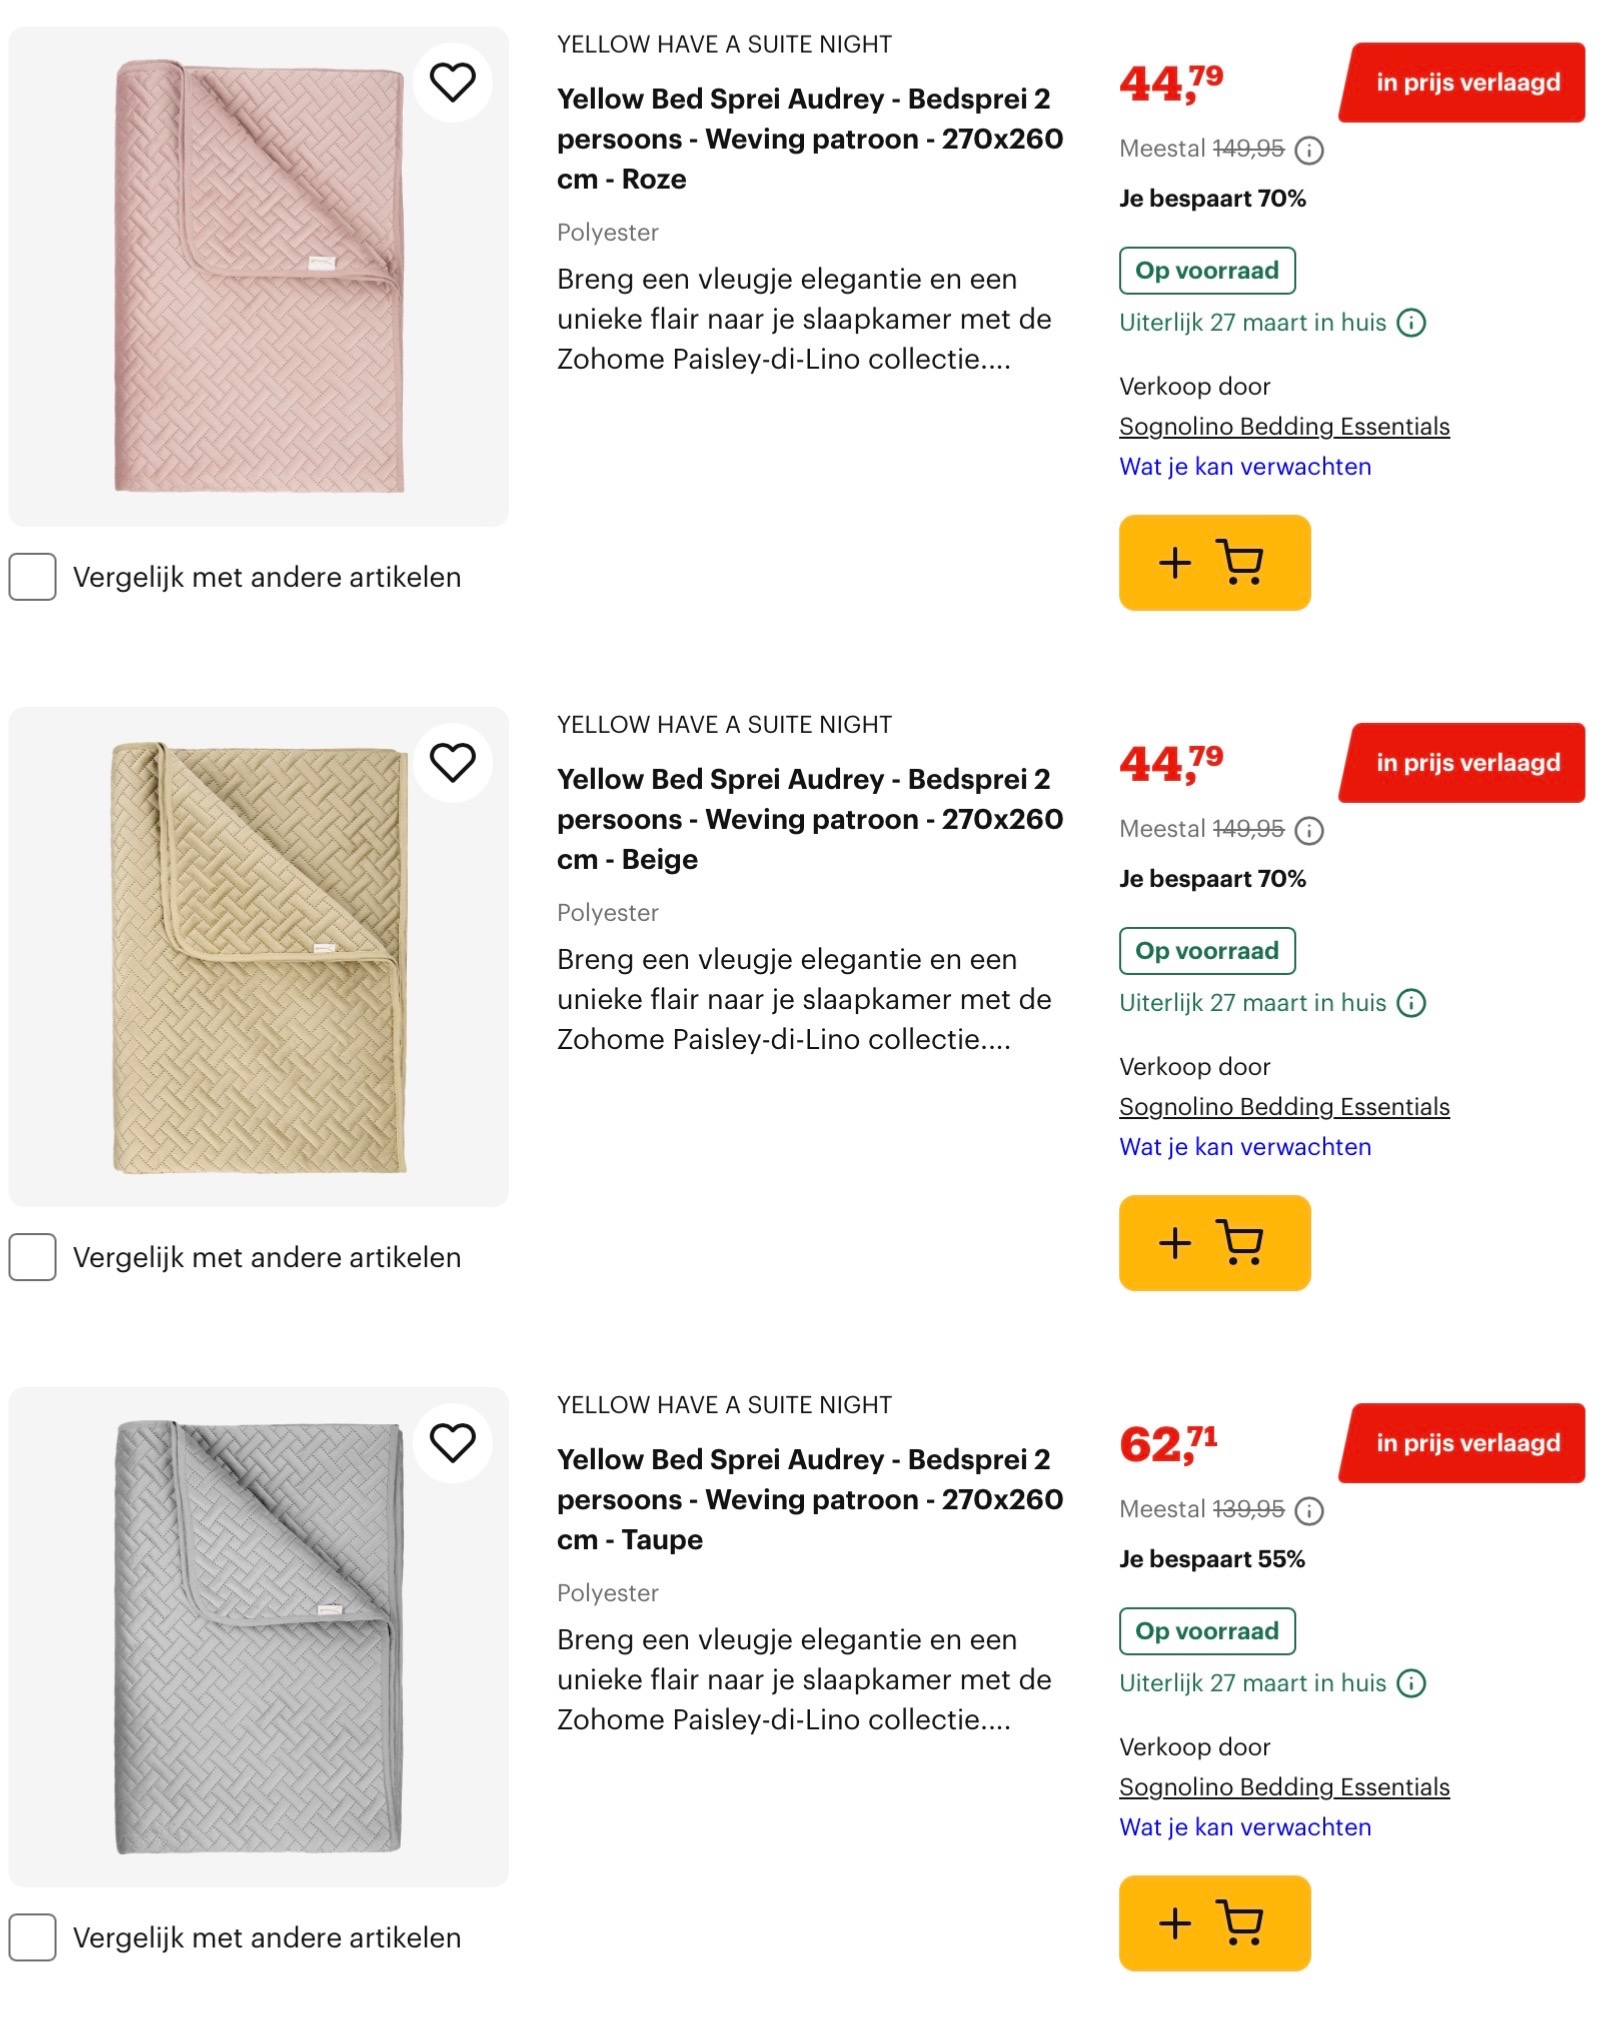Favorite the Beige bedspread with heart icon
The height and width of the screenshot is (2021, 1617).
tap(452, 763)
